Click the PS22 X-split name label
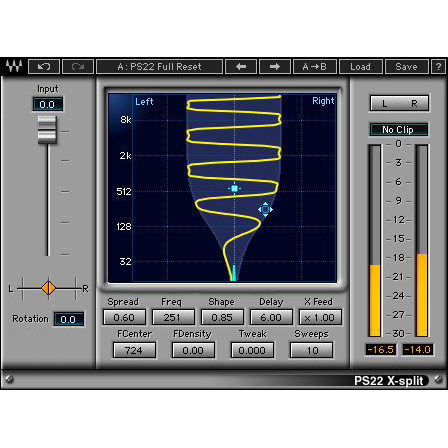 [389, 380]
